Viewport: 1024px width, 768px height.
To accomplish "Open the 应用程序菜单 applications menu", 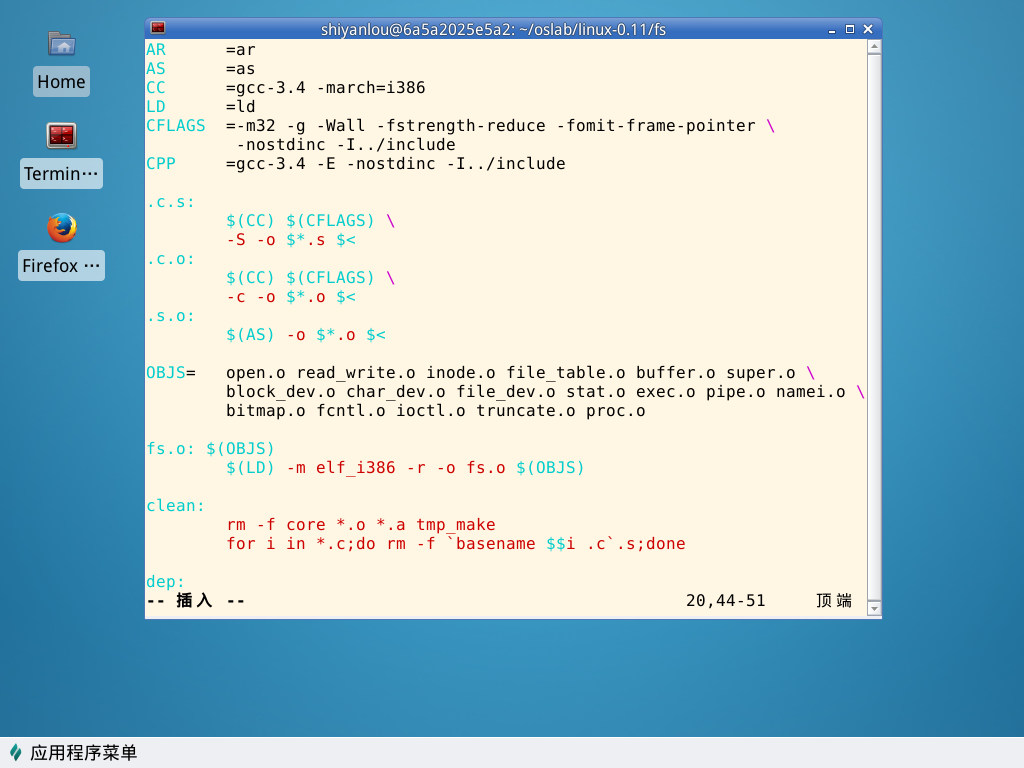I will point(84,752).
